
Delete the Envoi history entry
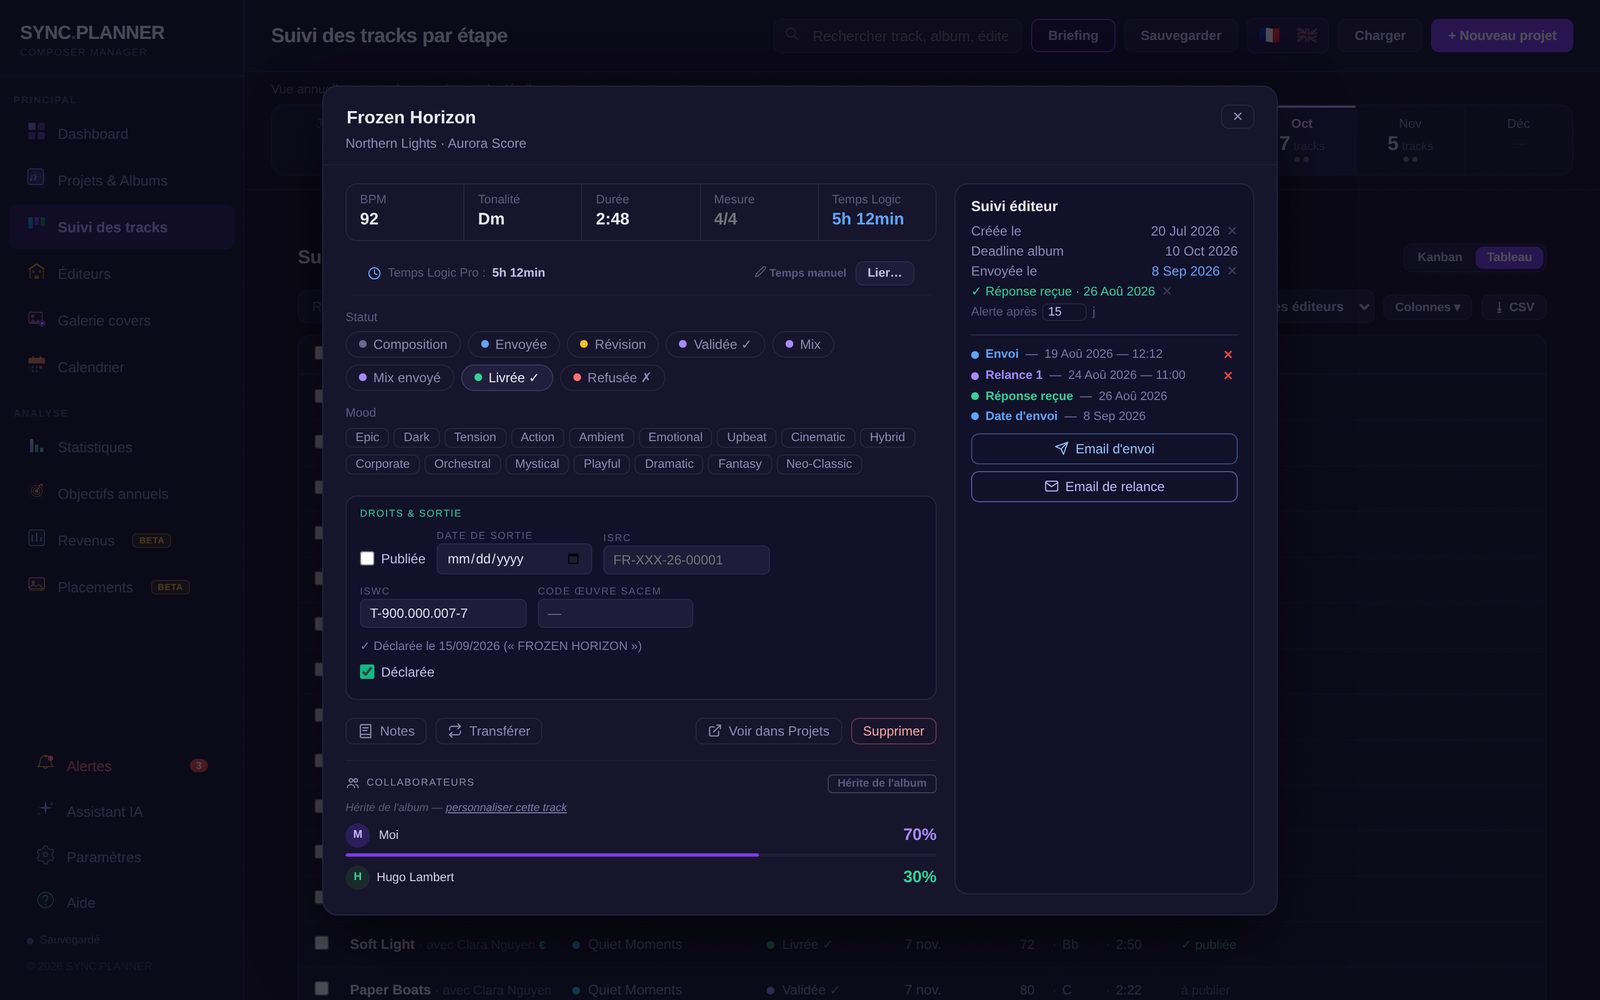coord(1228,354)
